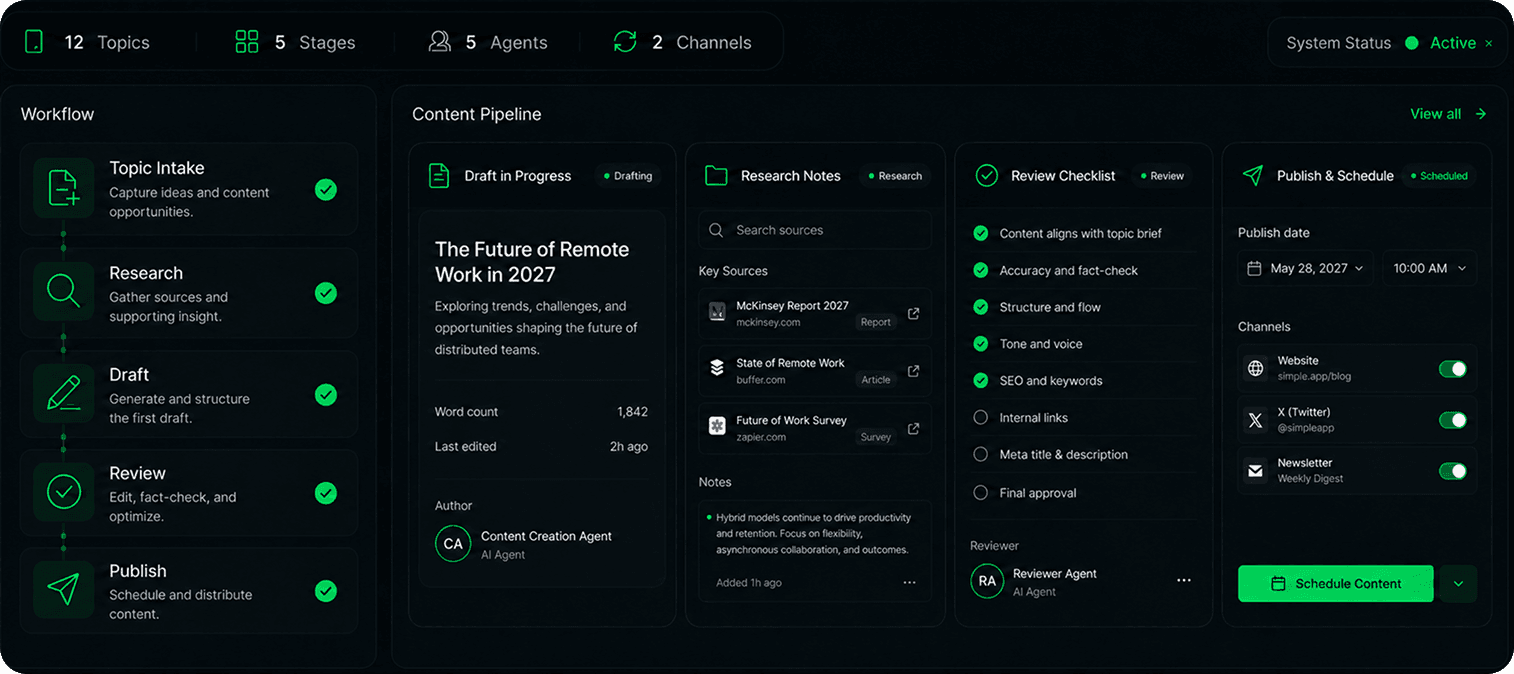
Task: Click the Review Checklist circle-check icon
Action: pyautogui.click(x=986, y=175)
